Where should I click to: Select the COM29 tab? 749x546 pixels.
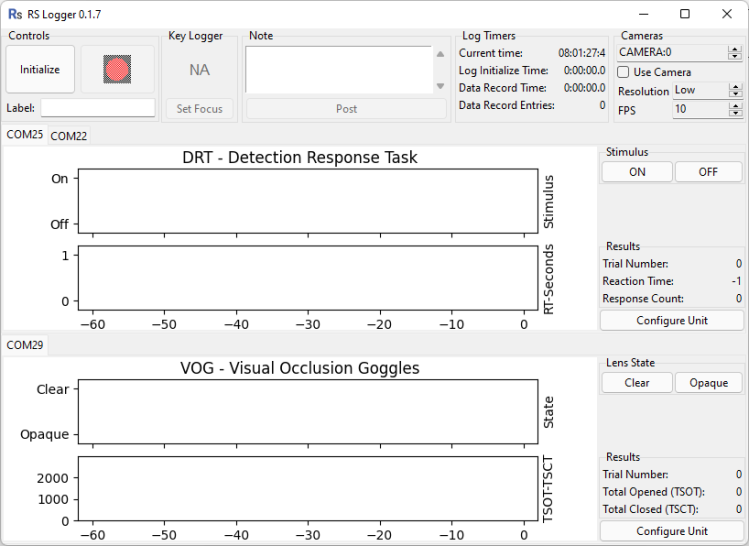click(25, 345)
